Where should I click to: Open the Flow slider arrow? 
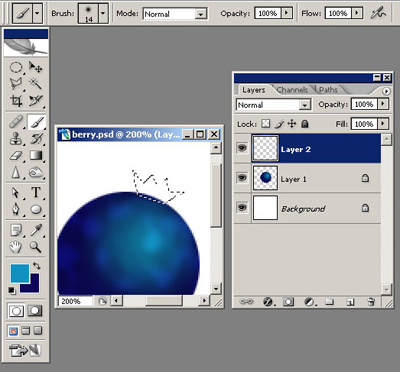(357, 13)
